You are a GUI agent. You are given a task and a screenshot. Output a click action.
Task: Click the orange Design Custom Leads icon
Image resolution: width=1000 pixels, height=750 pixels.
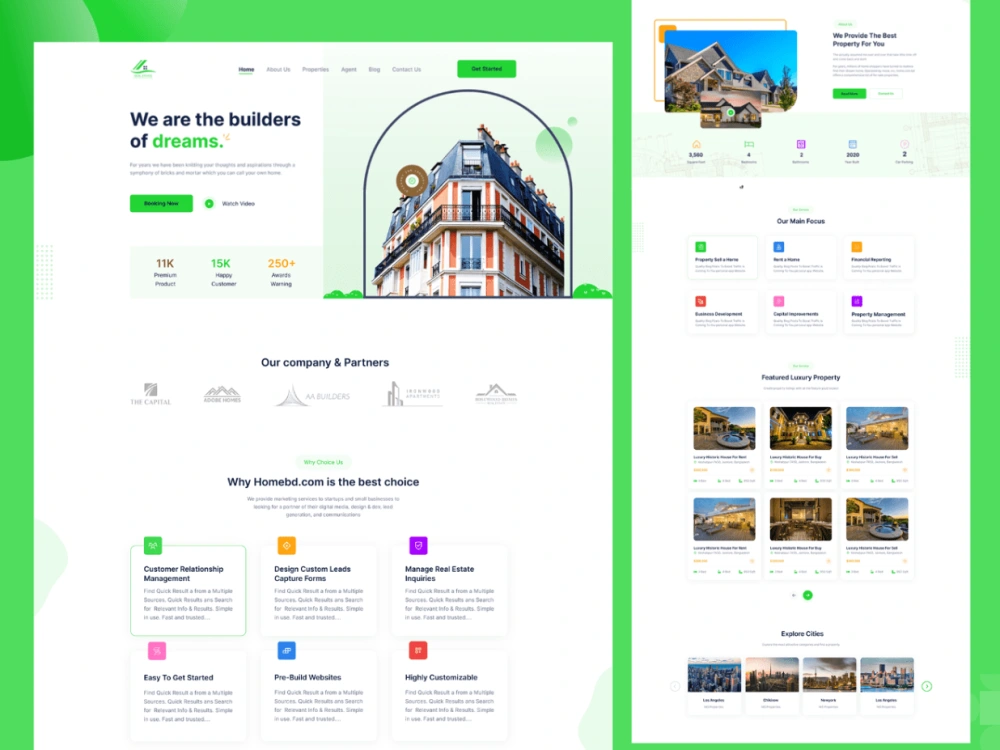click(286, 546)
